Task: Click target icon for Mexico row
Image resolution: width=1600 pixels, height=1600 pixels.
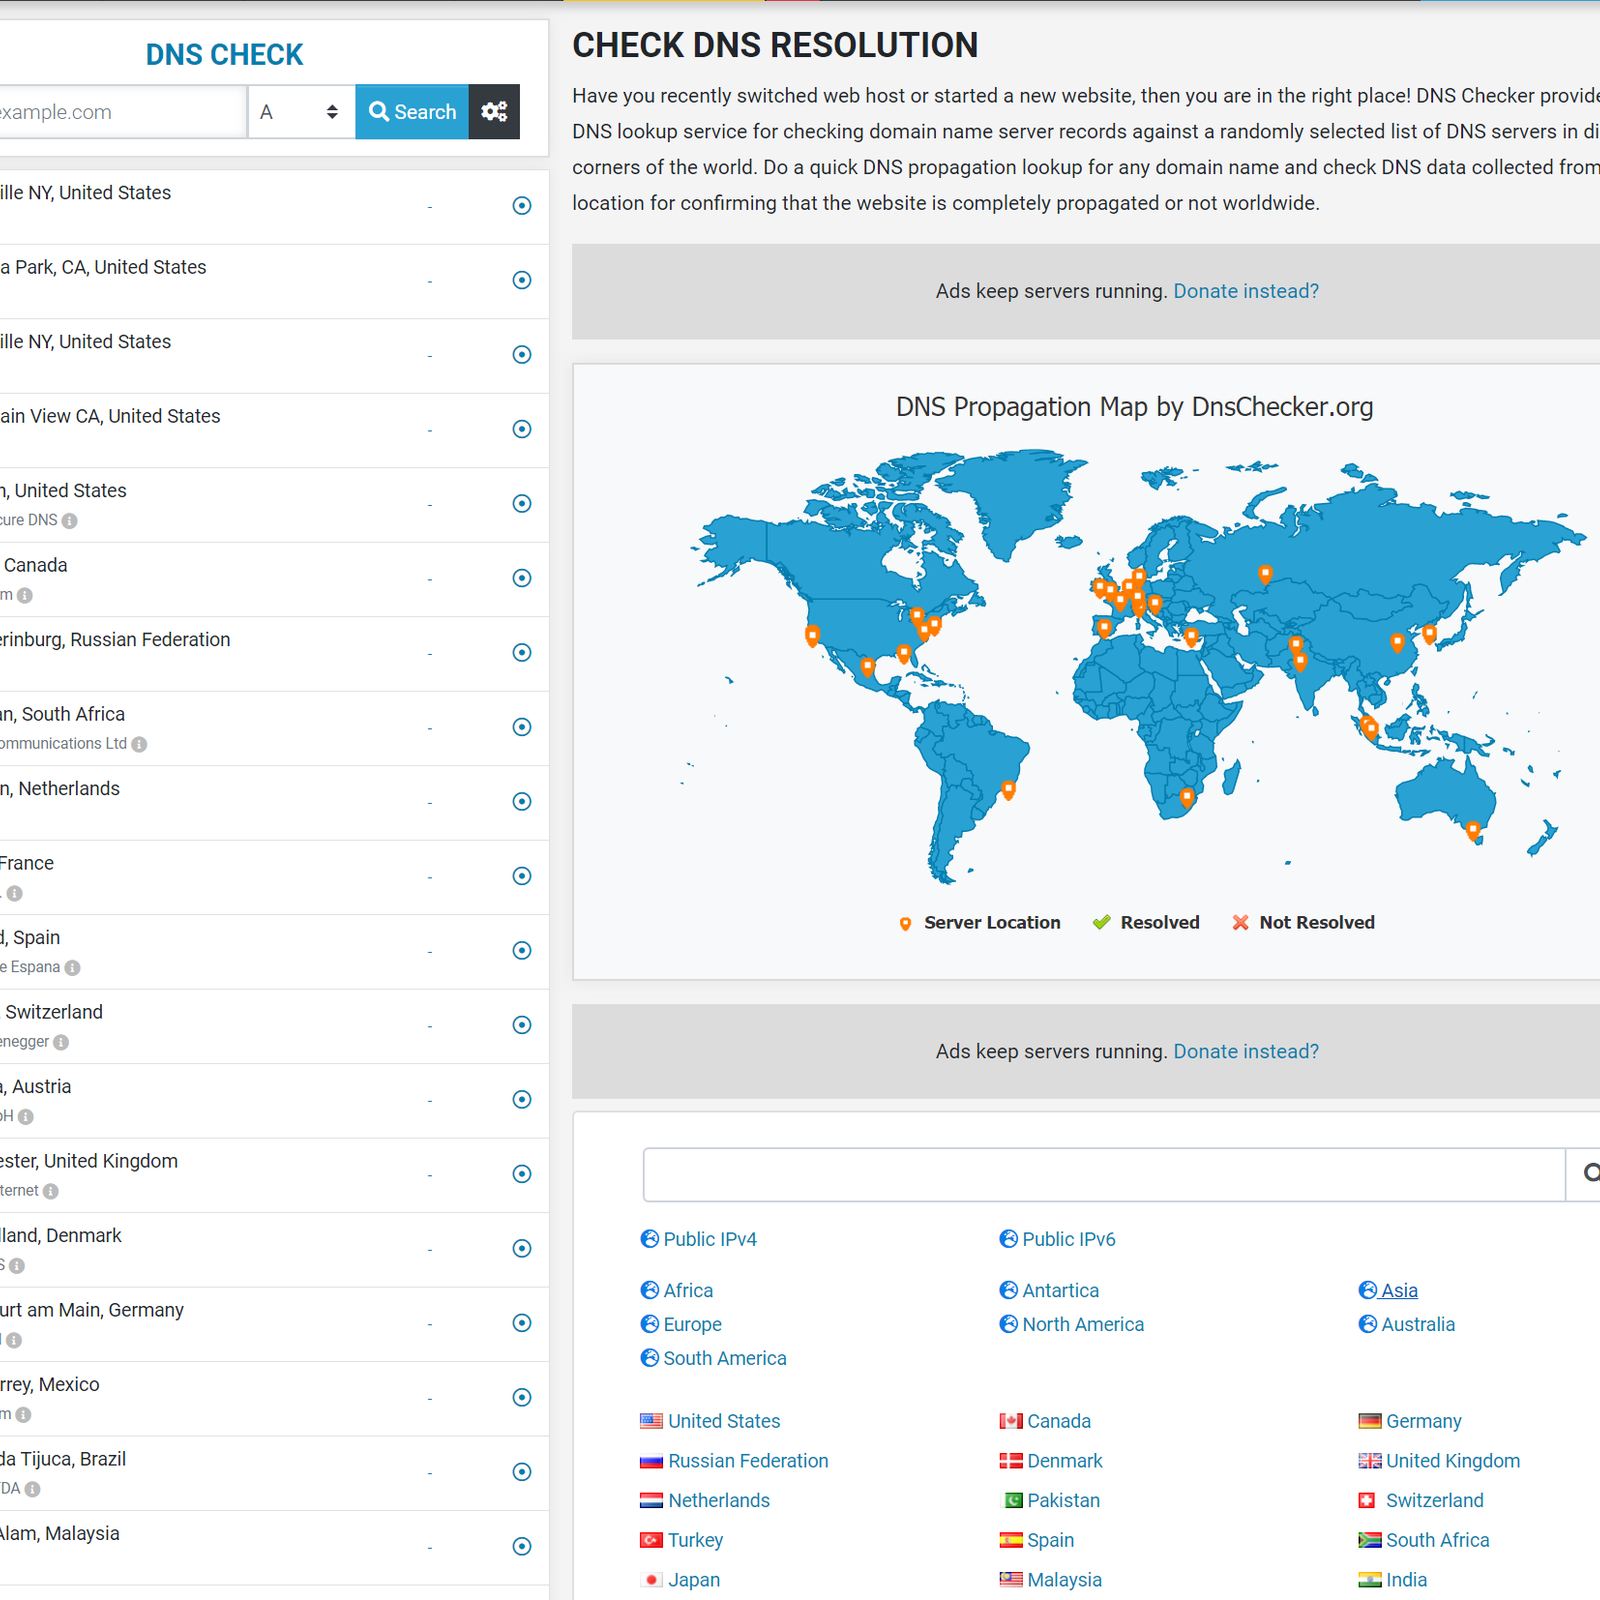Action: tap(522, 1397)
